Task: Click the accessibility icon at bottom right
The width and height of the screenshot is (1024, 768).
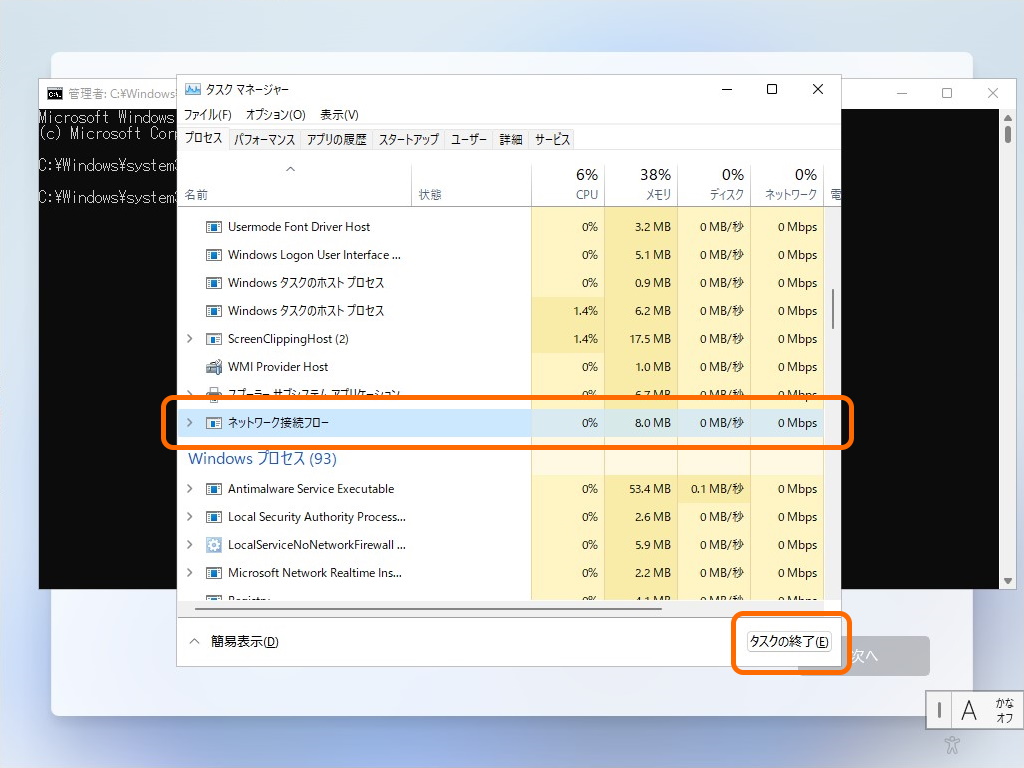Action: 952,744
